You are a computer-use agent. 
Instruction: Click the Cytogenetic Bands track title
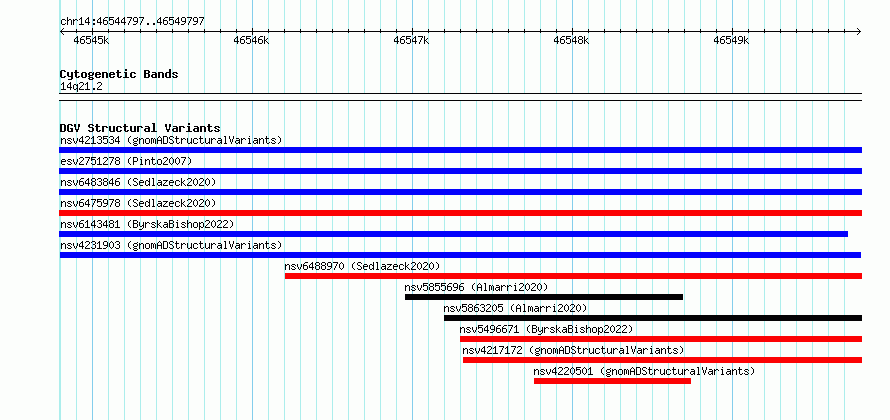[x=119, y=74]
